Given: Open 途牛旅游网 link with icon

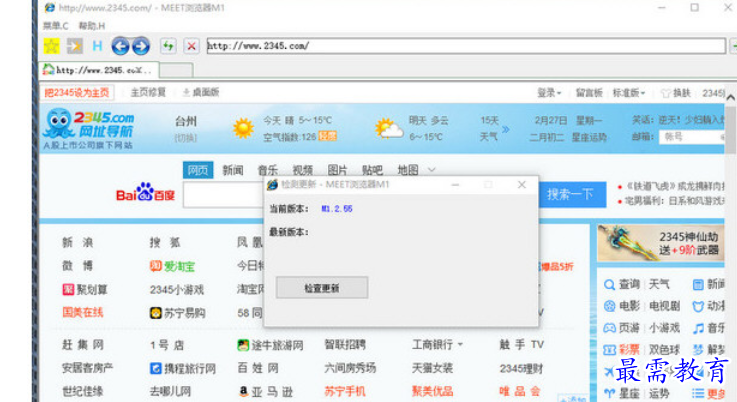Looking at the screenshot, I should (x=270, y=346).
